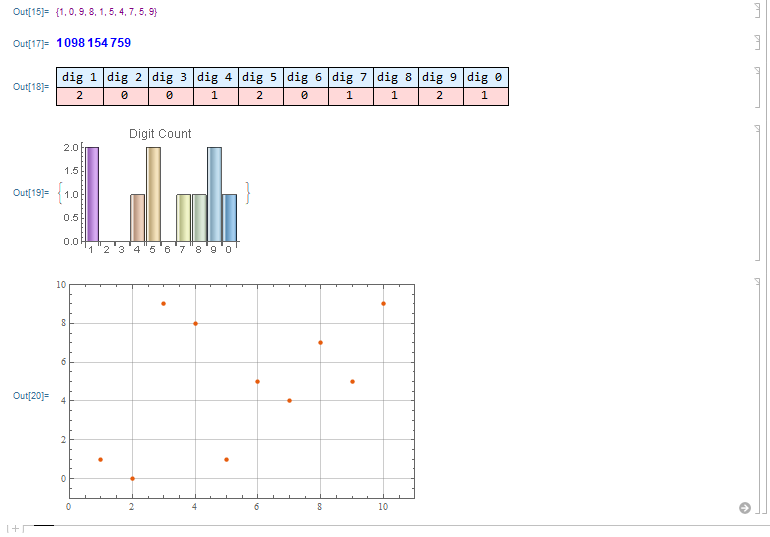Click the 'dig 6' header cell
Image resolution: width=770 pixels, height=537 pixels.
coord(305,78)
